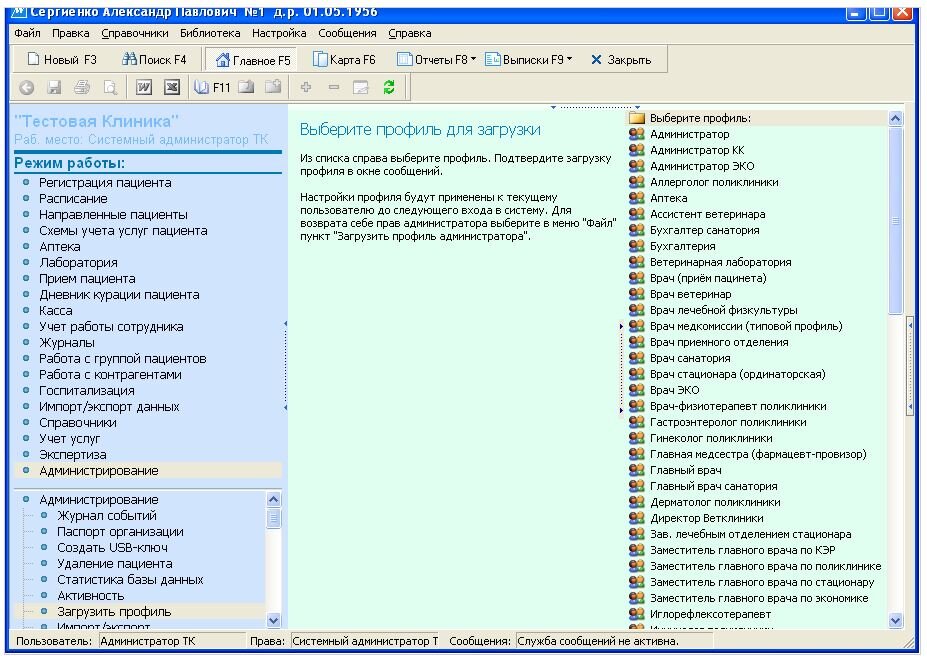This screenshot has width=927, height=662.
Task: Select the Администратор КК profile icon
Action: click(x=637, y=150)
